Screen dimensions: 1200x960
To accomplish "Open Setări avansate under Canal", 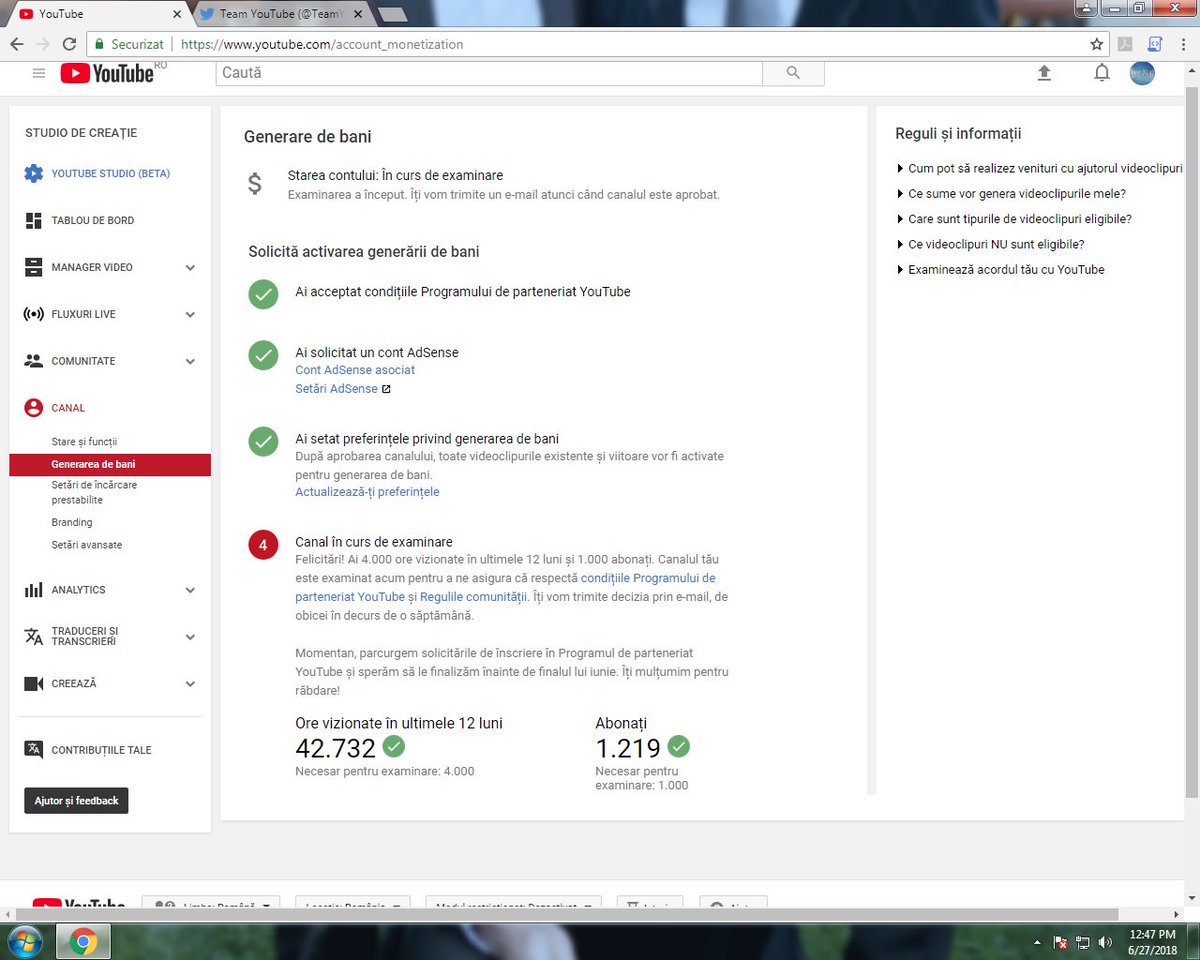I will pyautogui.click(x=87, y=545).
